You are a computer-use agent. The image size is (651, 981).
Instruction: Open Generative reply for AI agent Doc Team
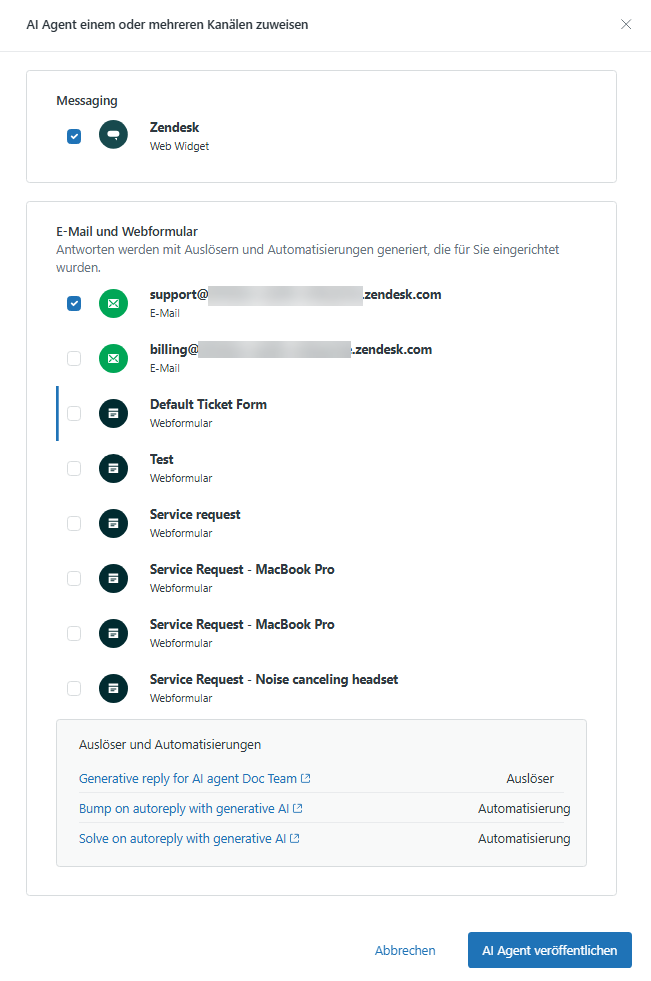(188, 779)
